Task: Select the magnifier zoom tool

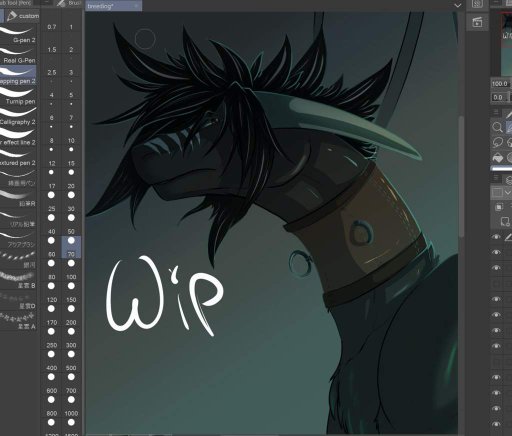Action: (x=497, y=127)
